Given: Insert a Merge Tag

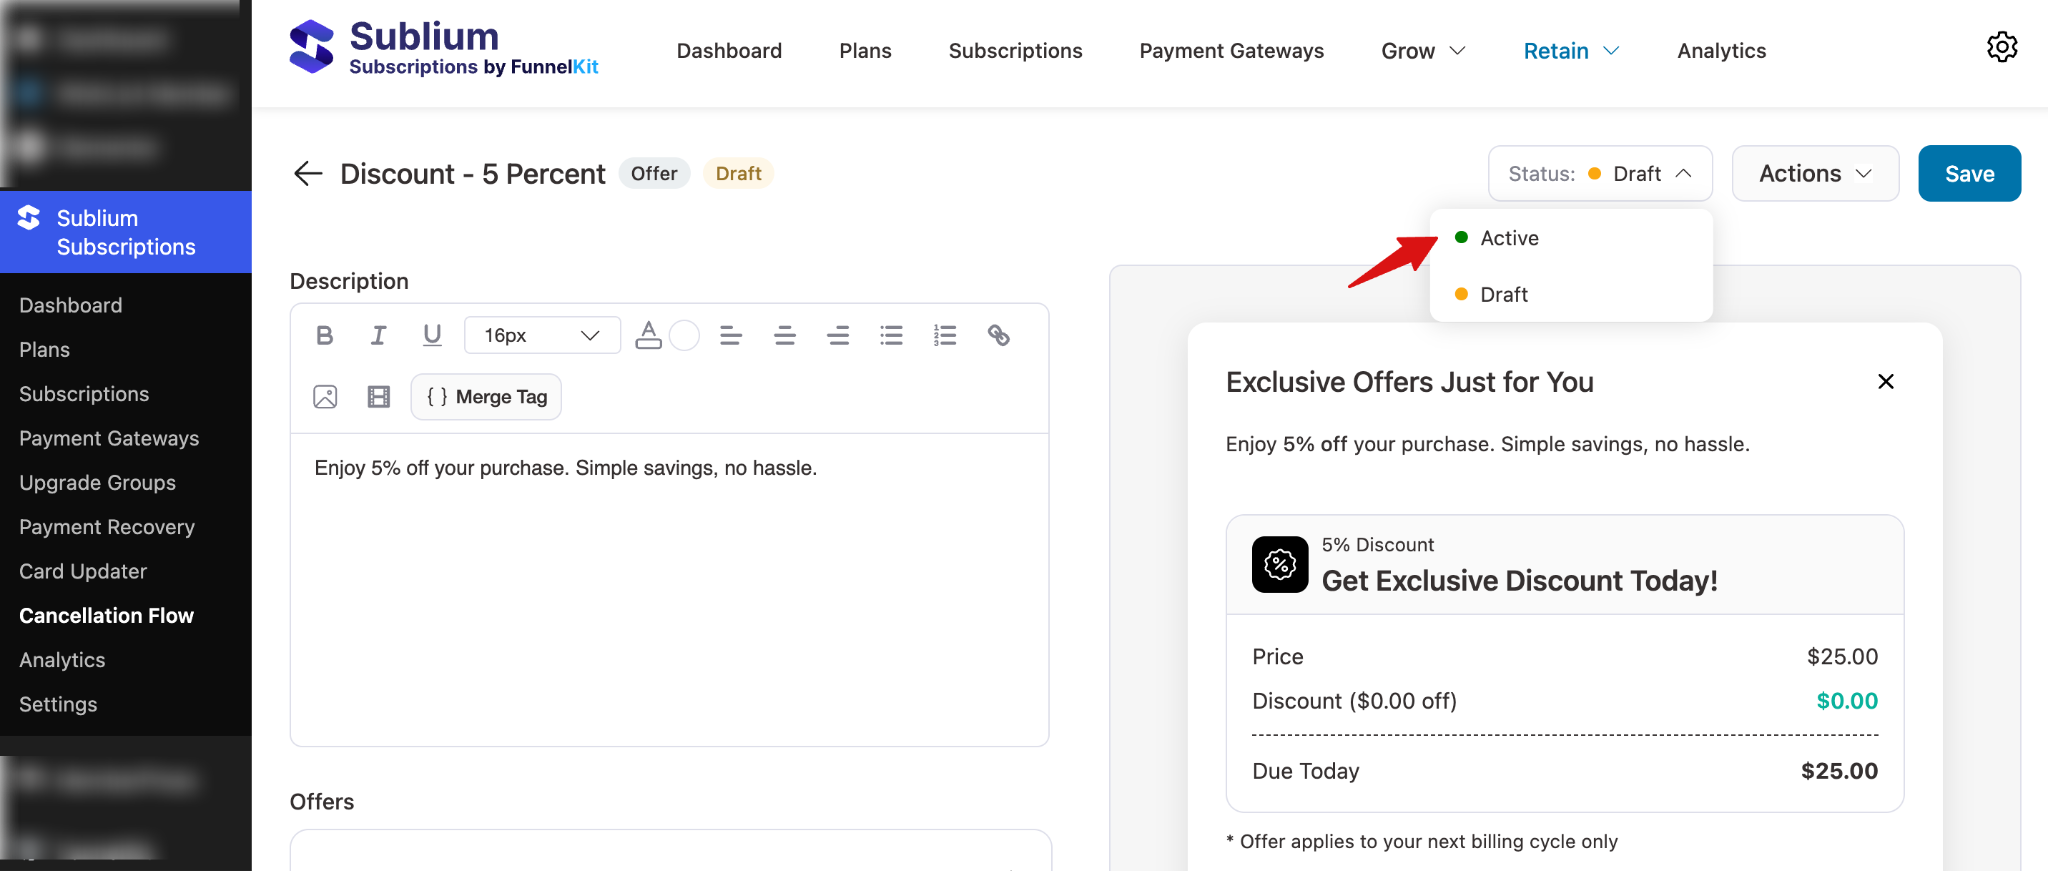Looking at the screenshot, I should coord(486,397).
